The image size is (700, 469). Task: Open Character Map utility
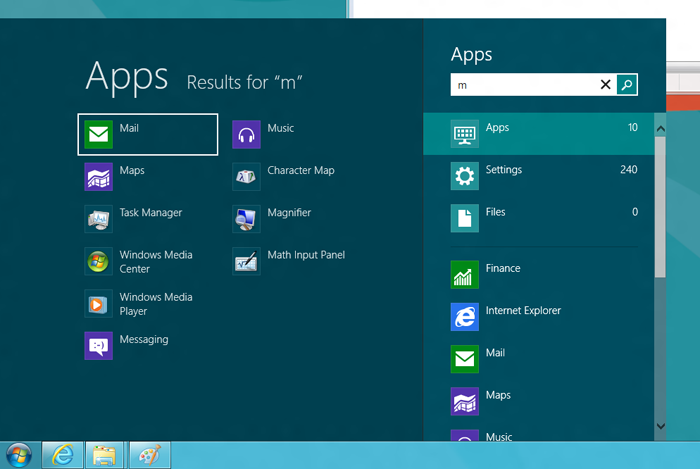[x=246, y=177]
